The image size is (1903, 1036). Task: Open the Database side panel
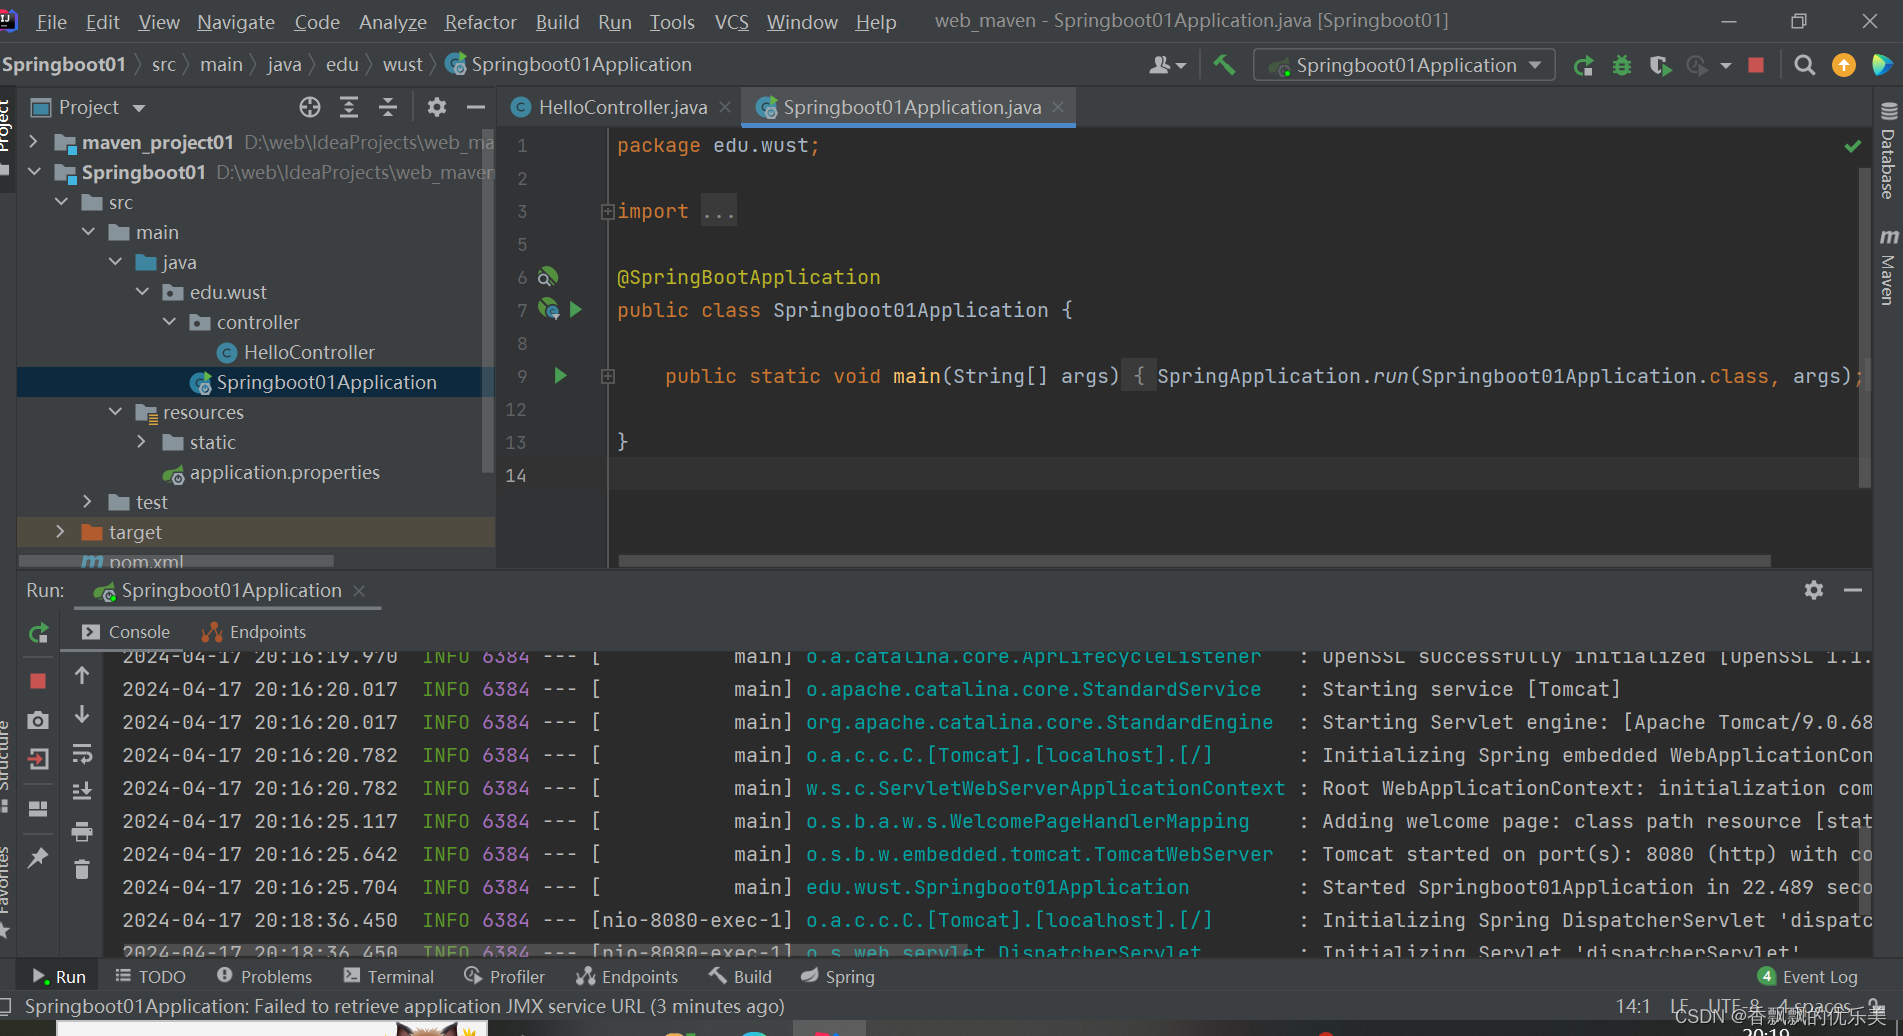pos(1888,152)
